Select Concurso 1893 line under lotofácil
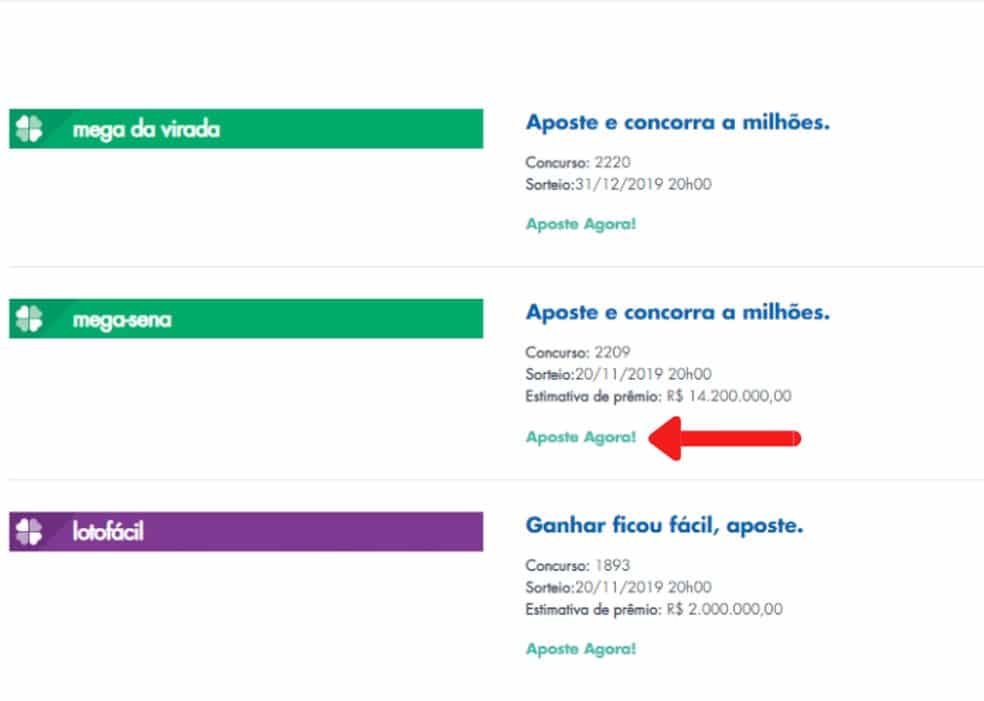Screen dimensions: 984x701 click(x=577, y=564)
